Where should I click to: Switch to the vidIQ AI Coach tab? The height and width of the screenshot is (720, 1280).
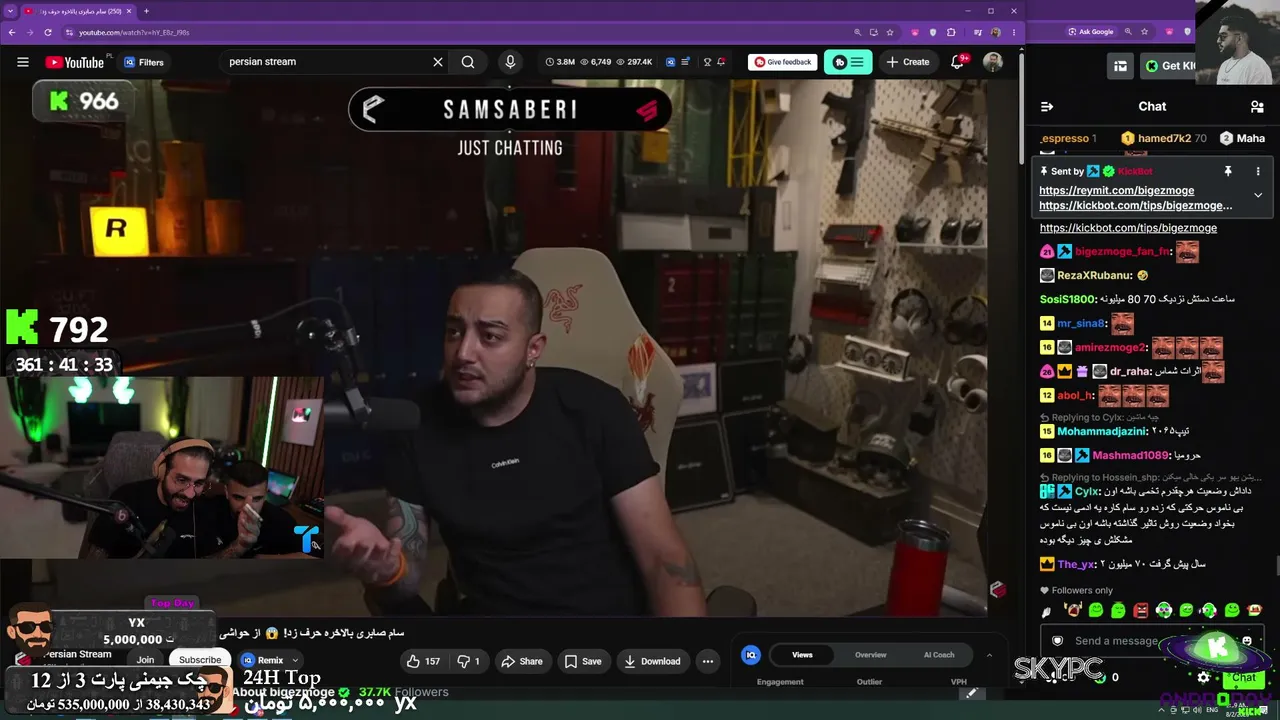point(938,655)
